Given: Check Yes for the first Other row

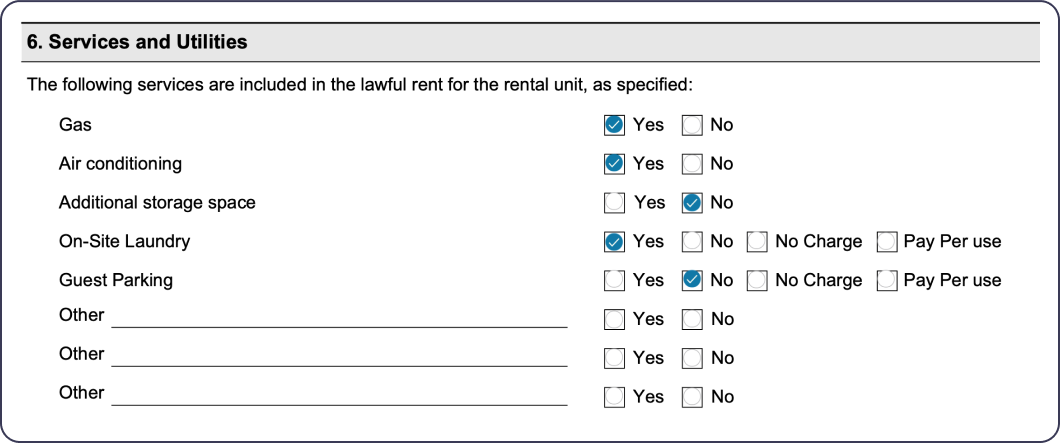Looking at the screenshot, I should (614, 319).
